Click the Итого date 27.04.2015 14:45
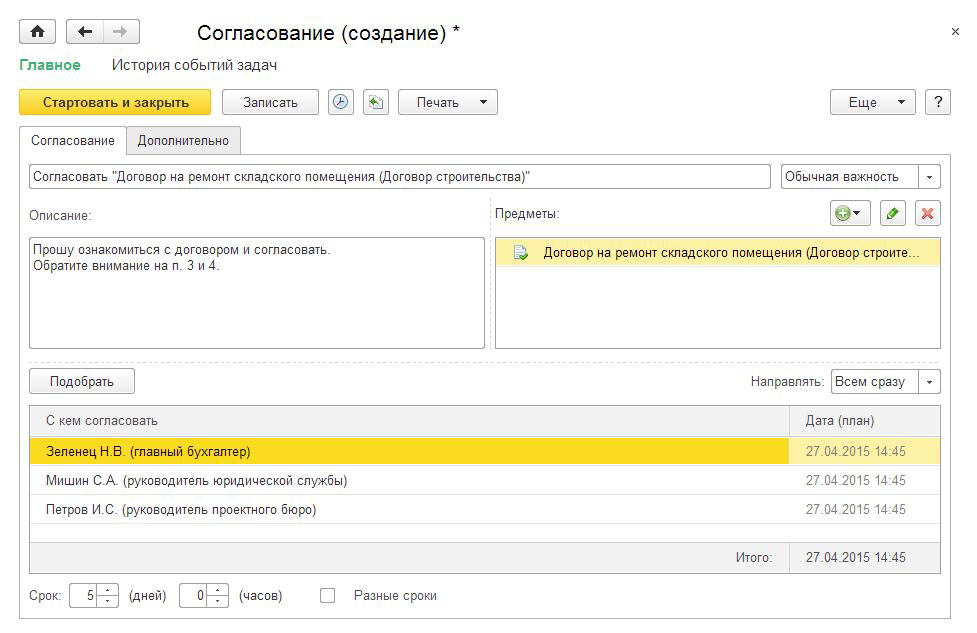The width and height of the screenshot is (977, 633). 855,558
